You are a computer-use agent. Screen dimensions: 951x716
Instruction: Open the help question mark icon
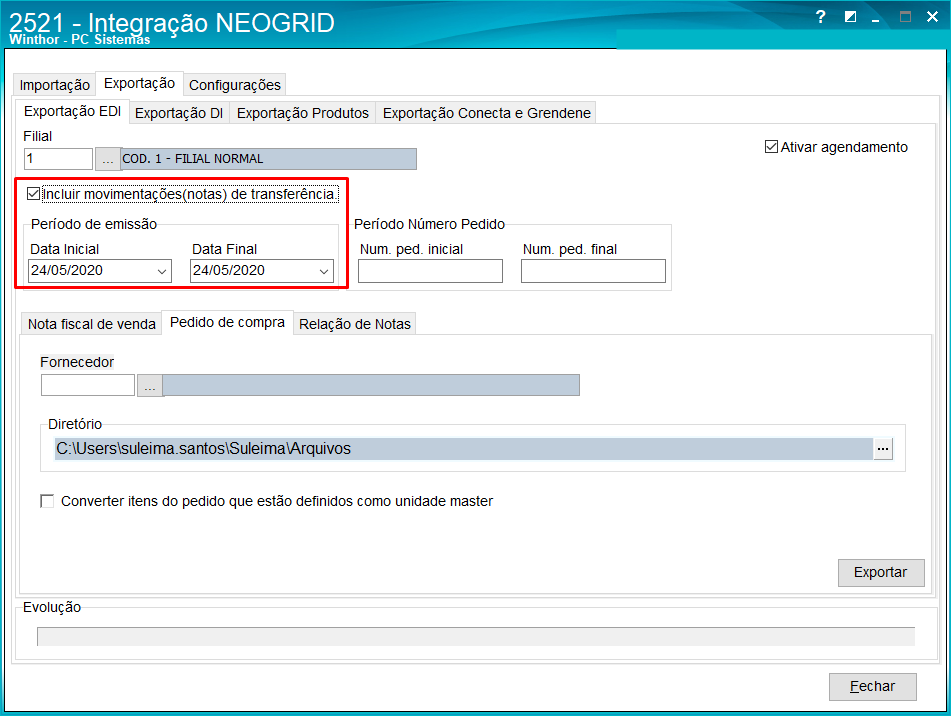pos(821,17)
